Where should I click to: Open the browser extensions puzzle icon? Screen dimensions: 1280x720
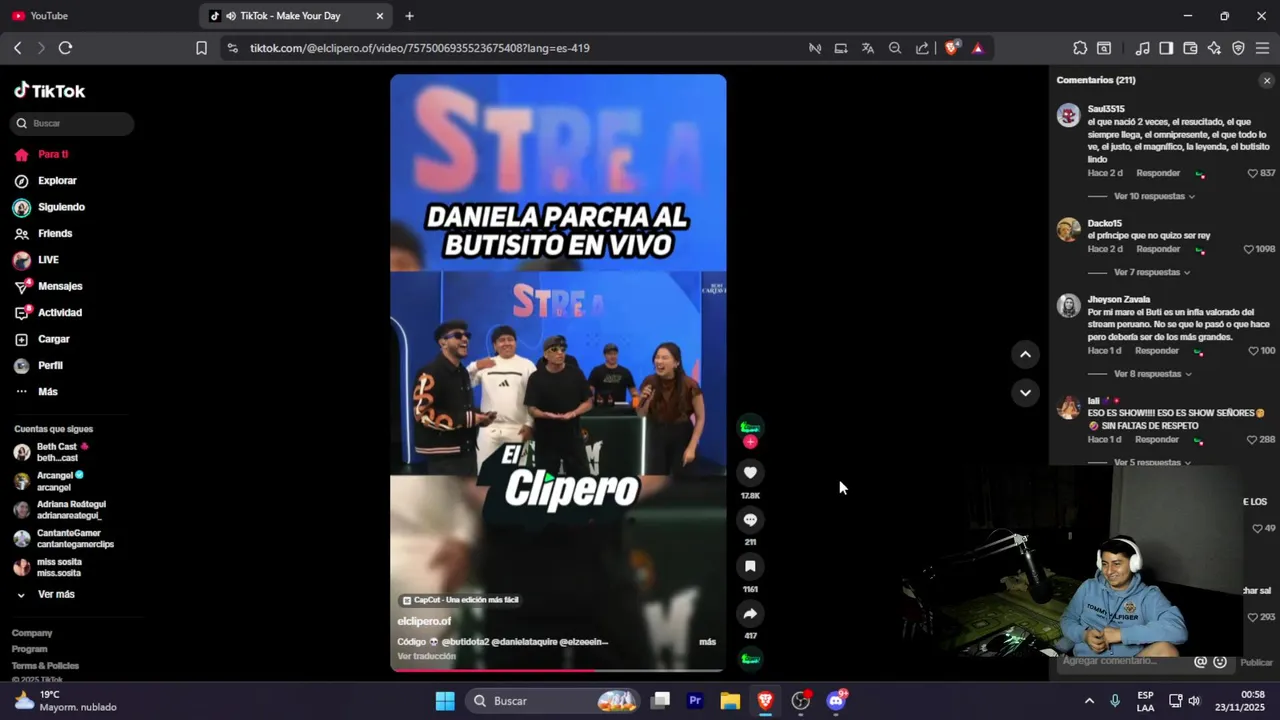click(1080, 48)
